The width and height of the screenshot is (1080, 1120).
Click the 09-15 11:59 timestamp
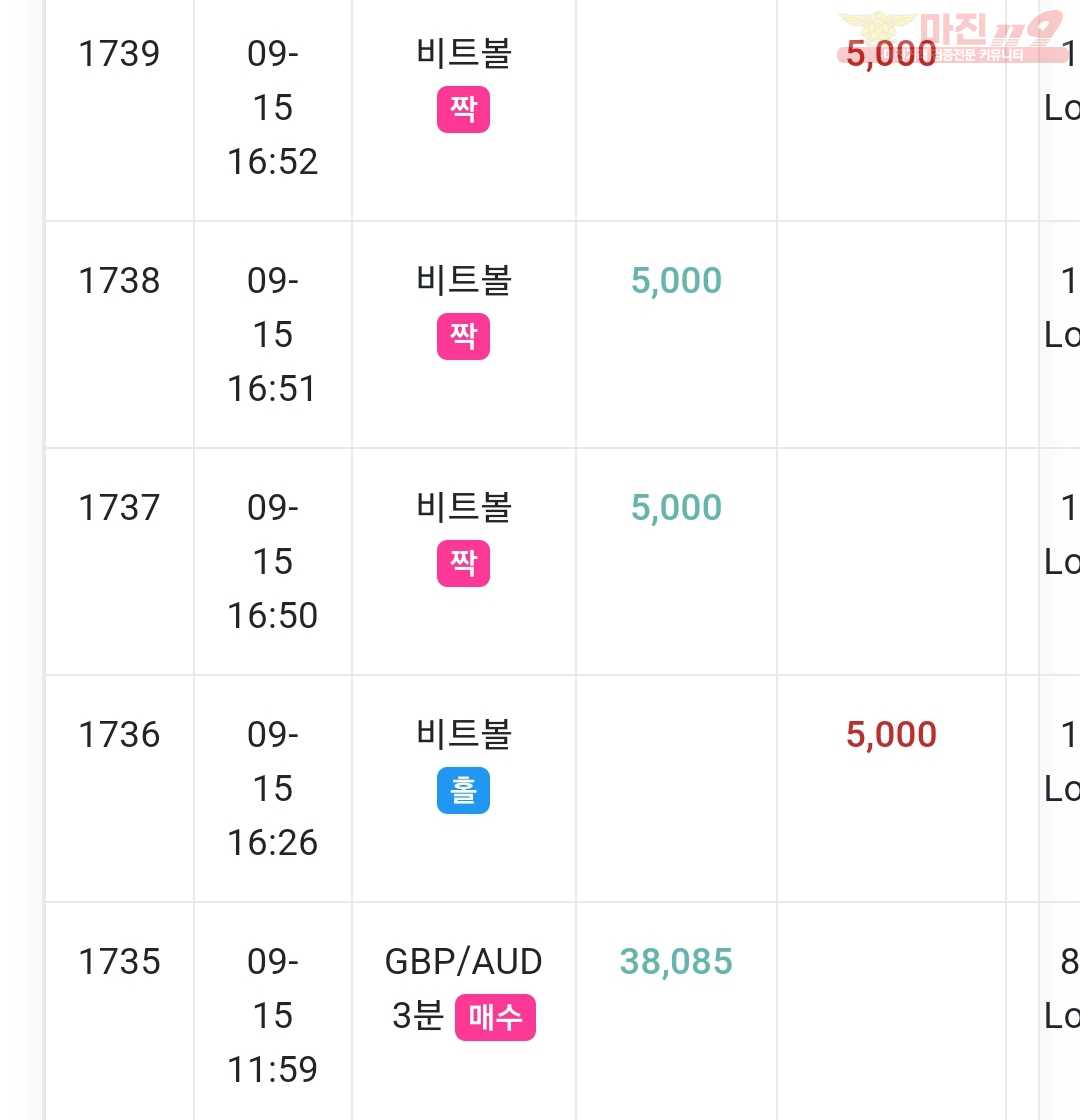click(x=272, y=1016)
